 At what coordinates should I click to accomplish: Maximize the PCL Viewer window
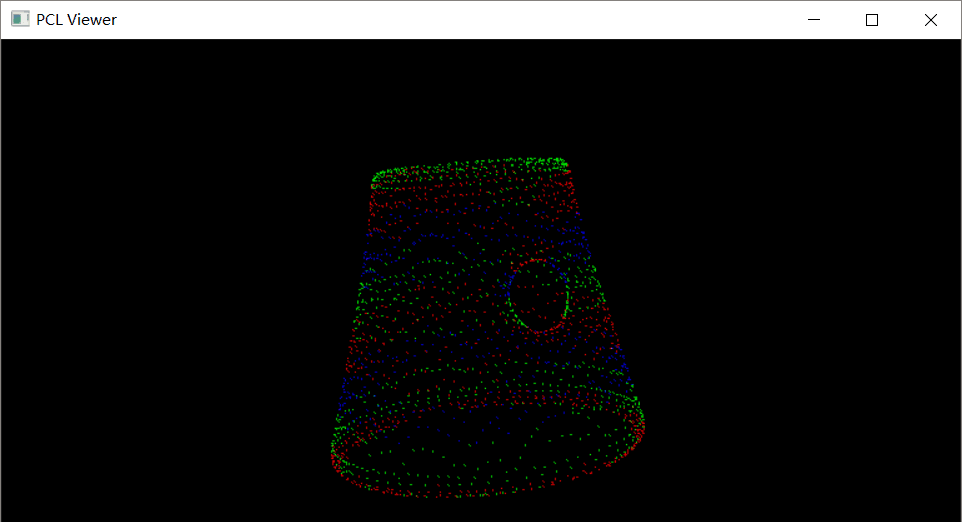(x=871, y=20)
